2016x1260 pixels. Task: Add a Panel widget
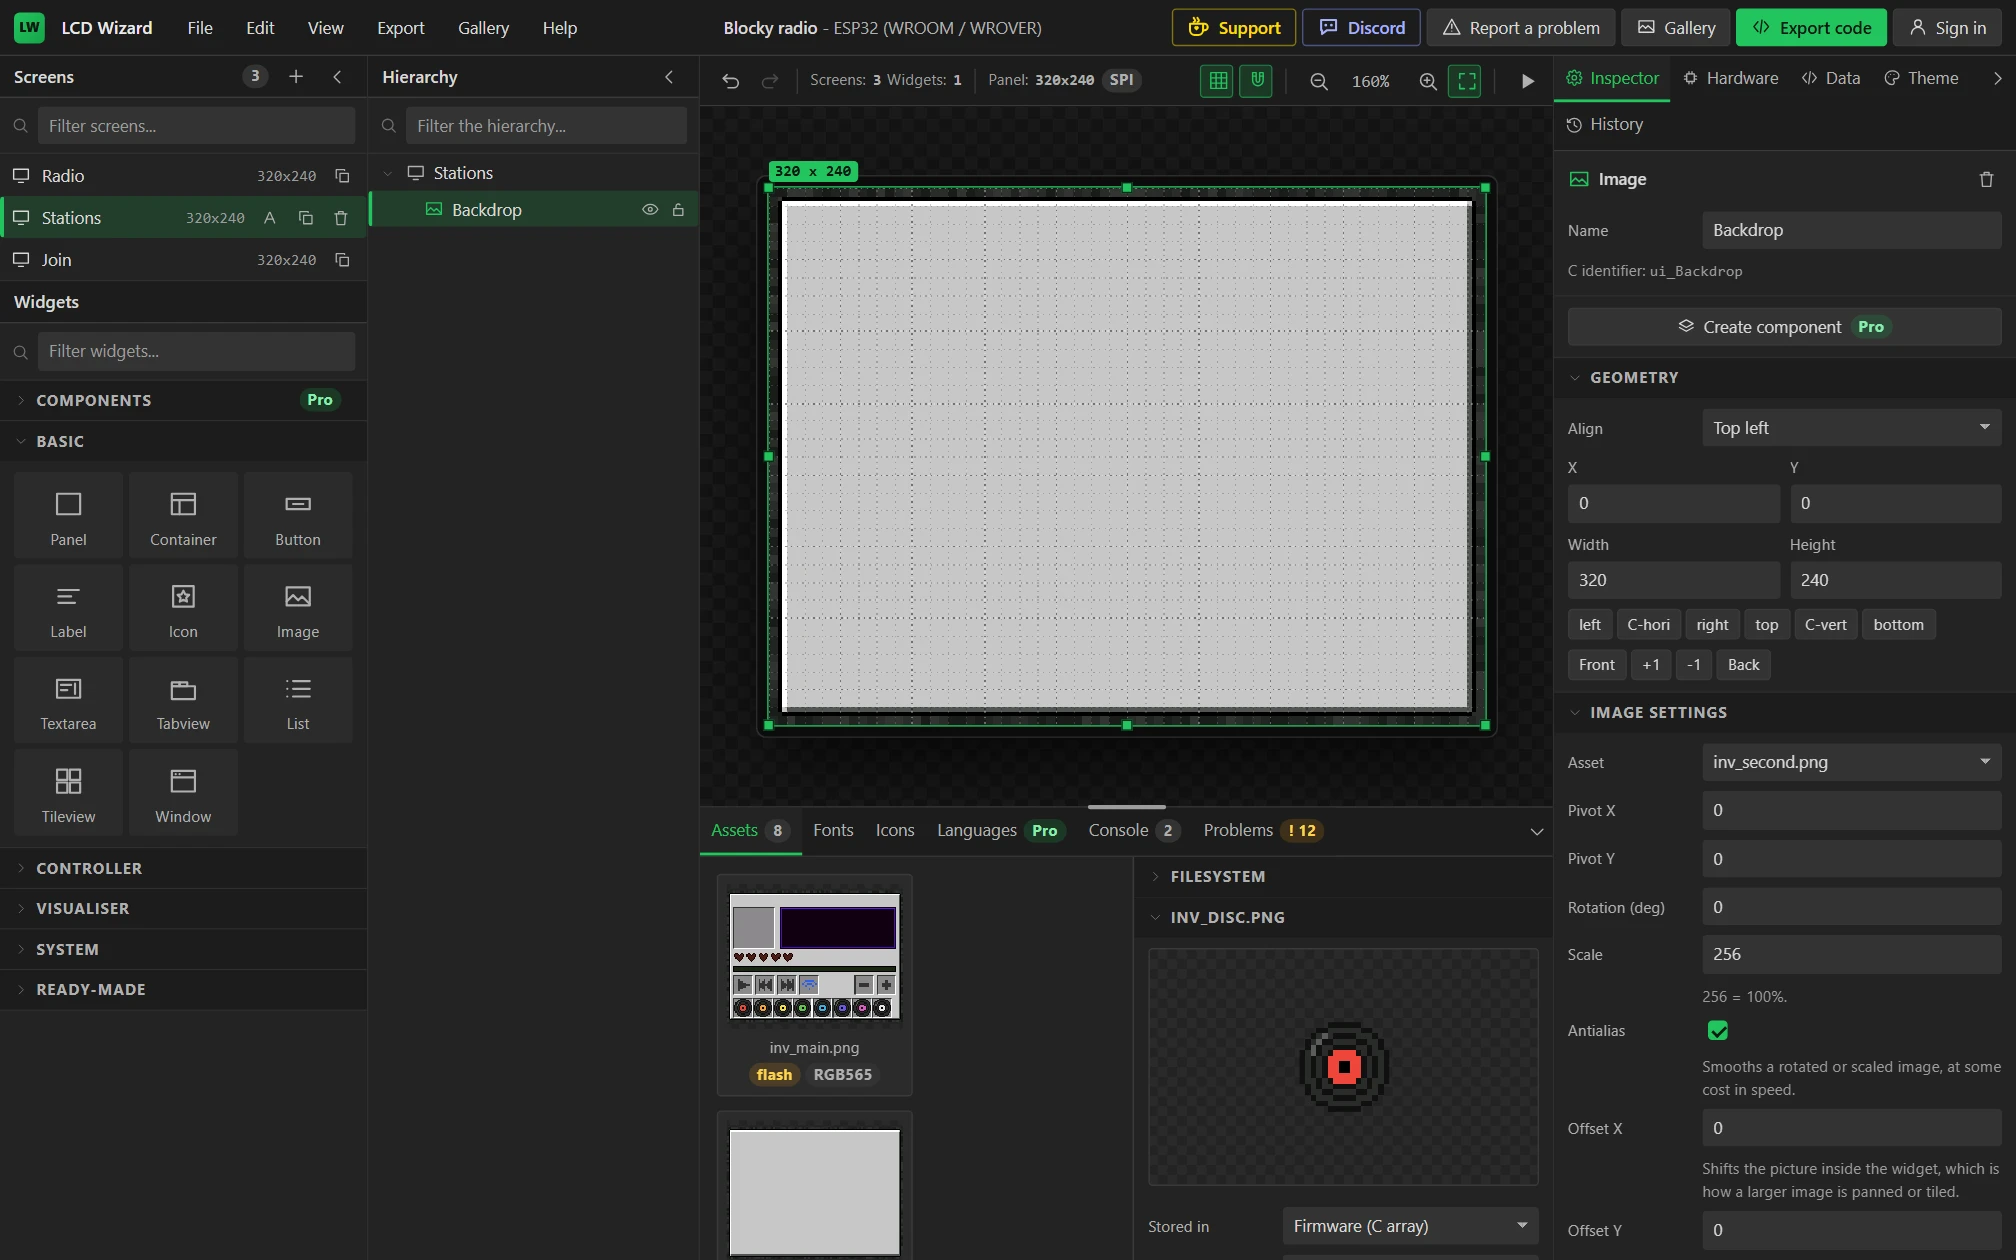coord(68,514)
